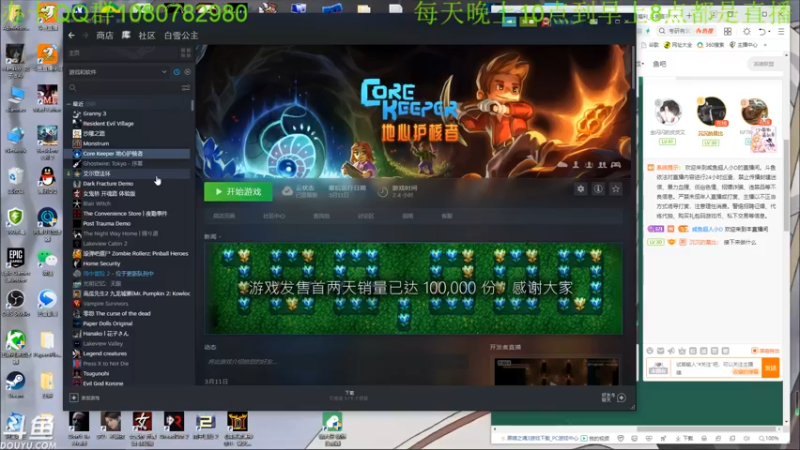Select Ghostwire: Tokyo in the list
Screen dimensions: 800x450
(112, 163)
